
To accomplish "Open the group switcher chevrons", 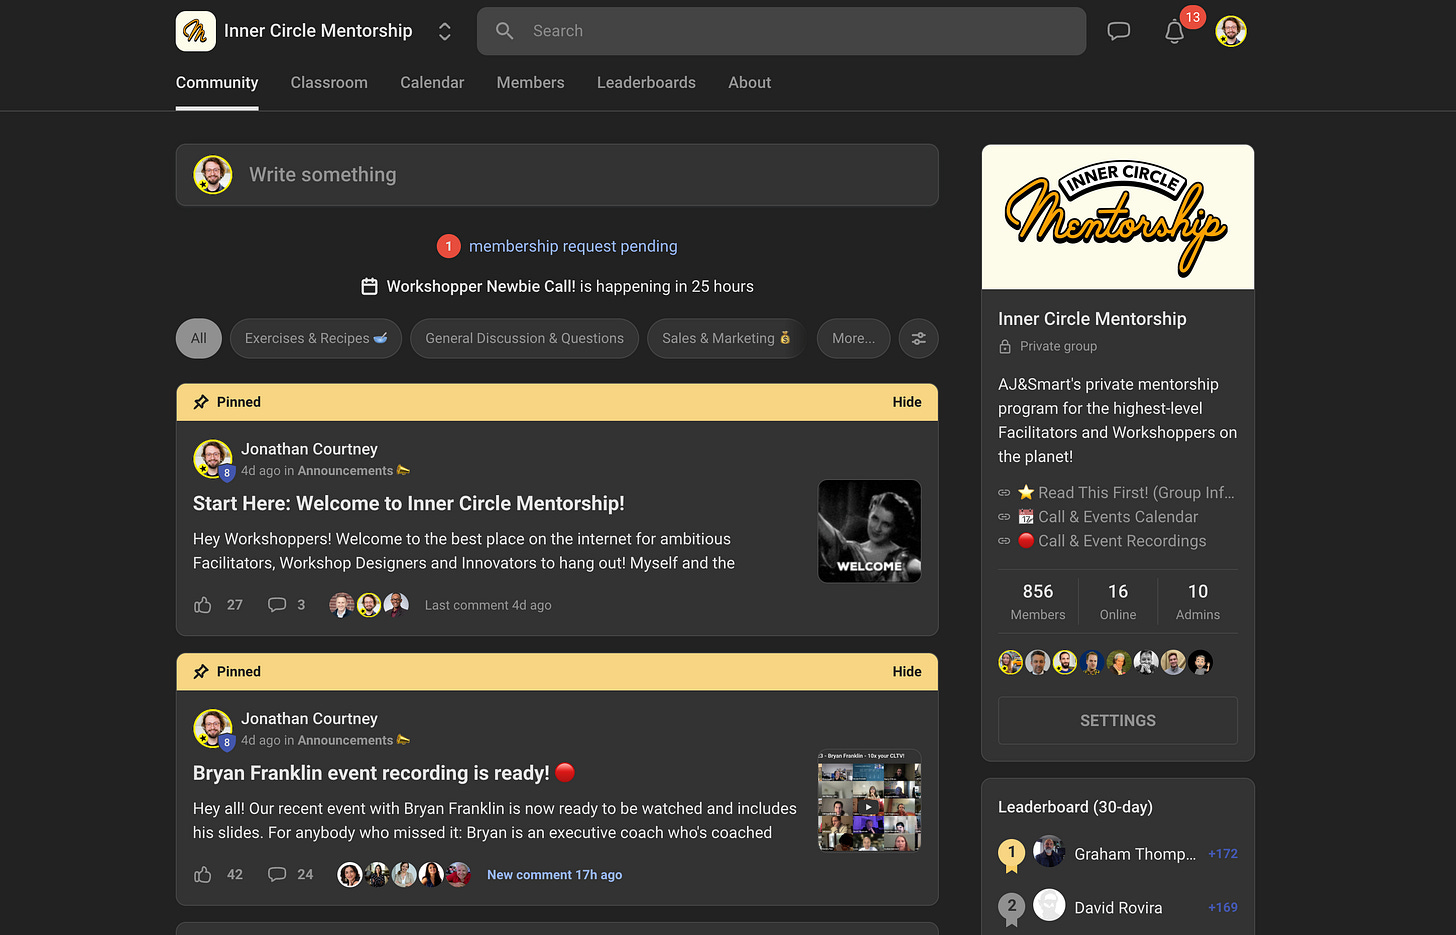I will point(445,31).
